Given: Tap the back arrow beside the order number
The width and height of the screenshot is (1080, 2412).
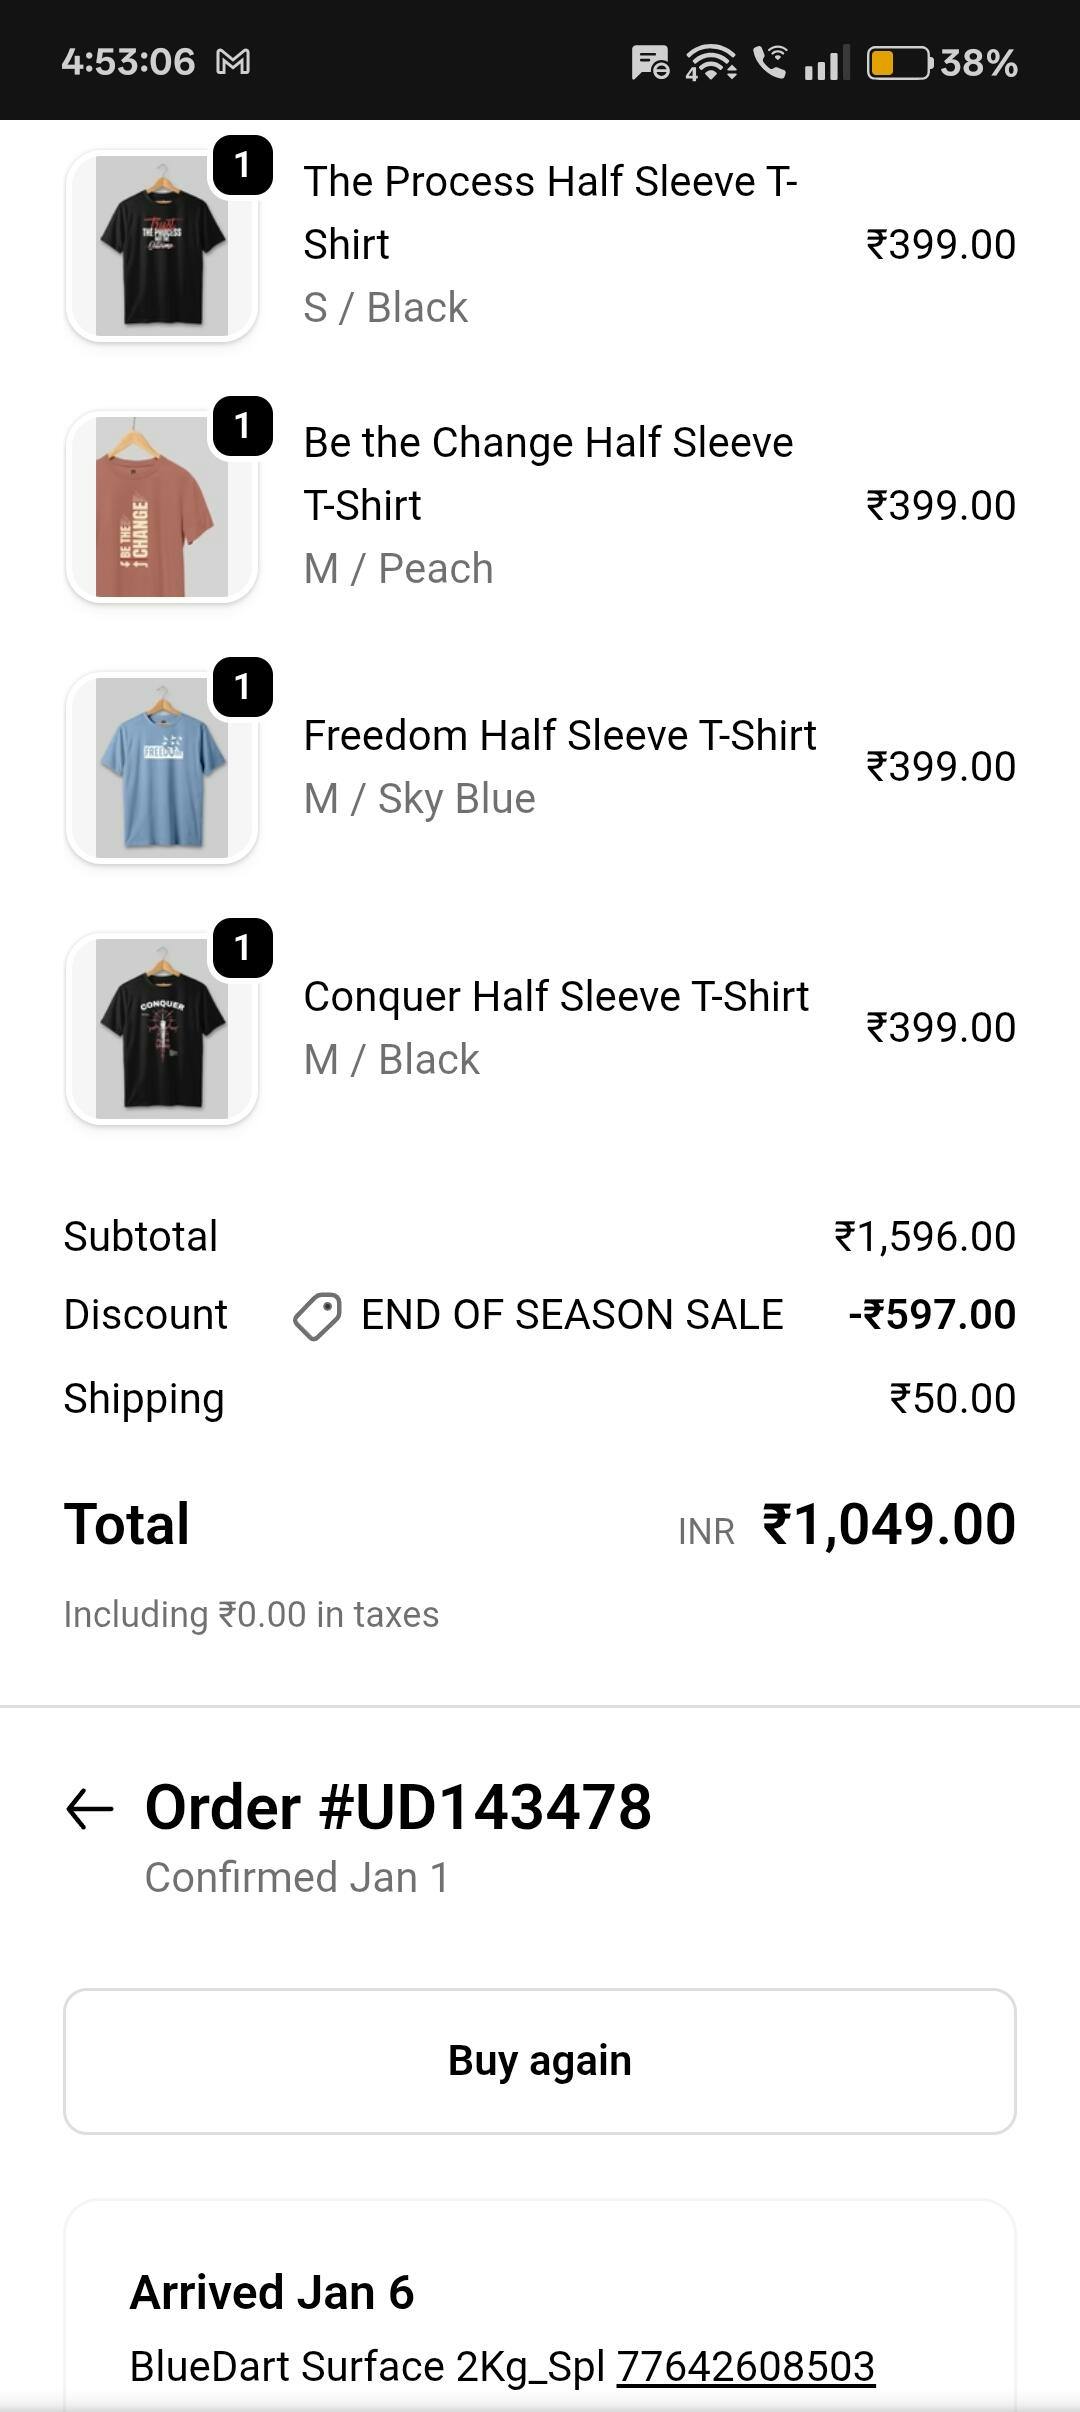Looking at the screenshot, I should pyautogui.click(x=89, y=1808).
